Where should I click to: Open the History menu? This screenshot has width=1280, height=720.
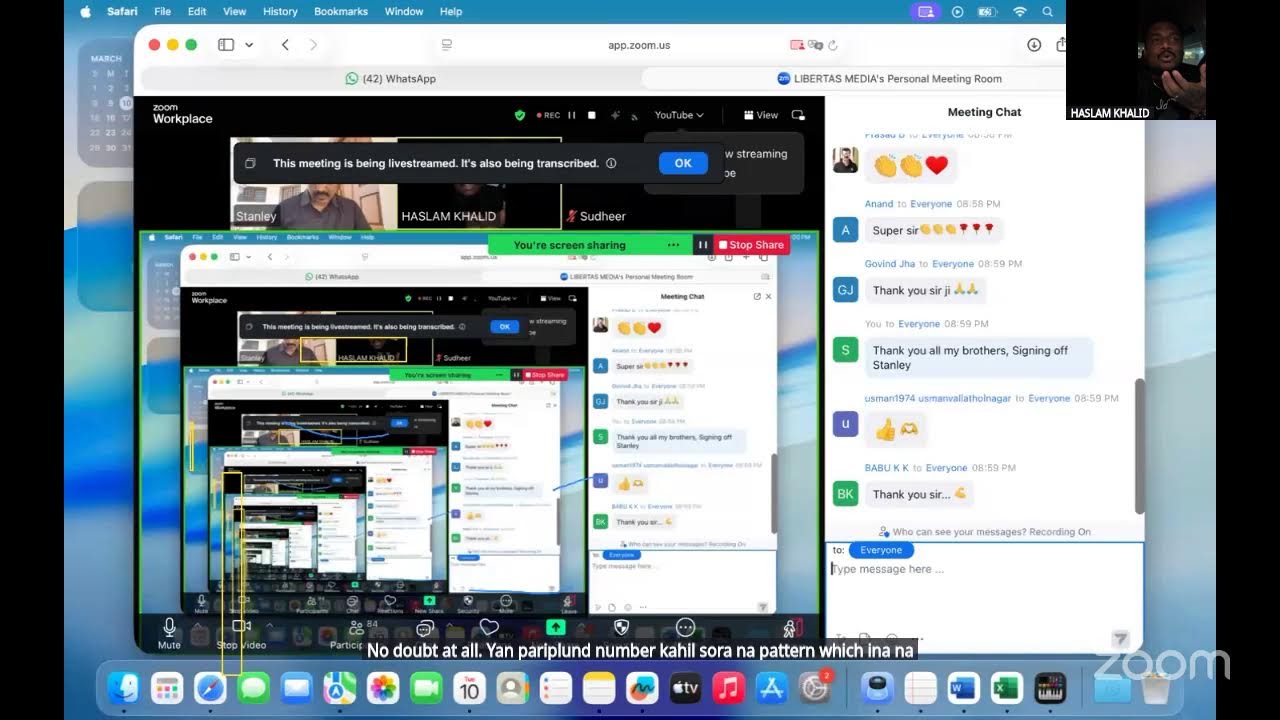pyautogui.click(x=280, y=12)
